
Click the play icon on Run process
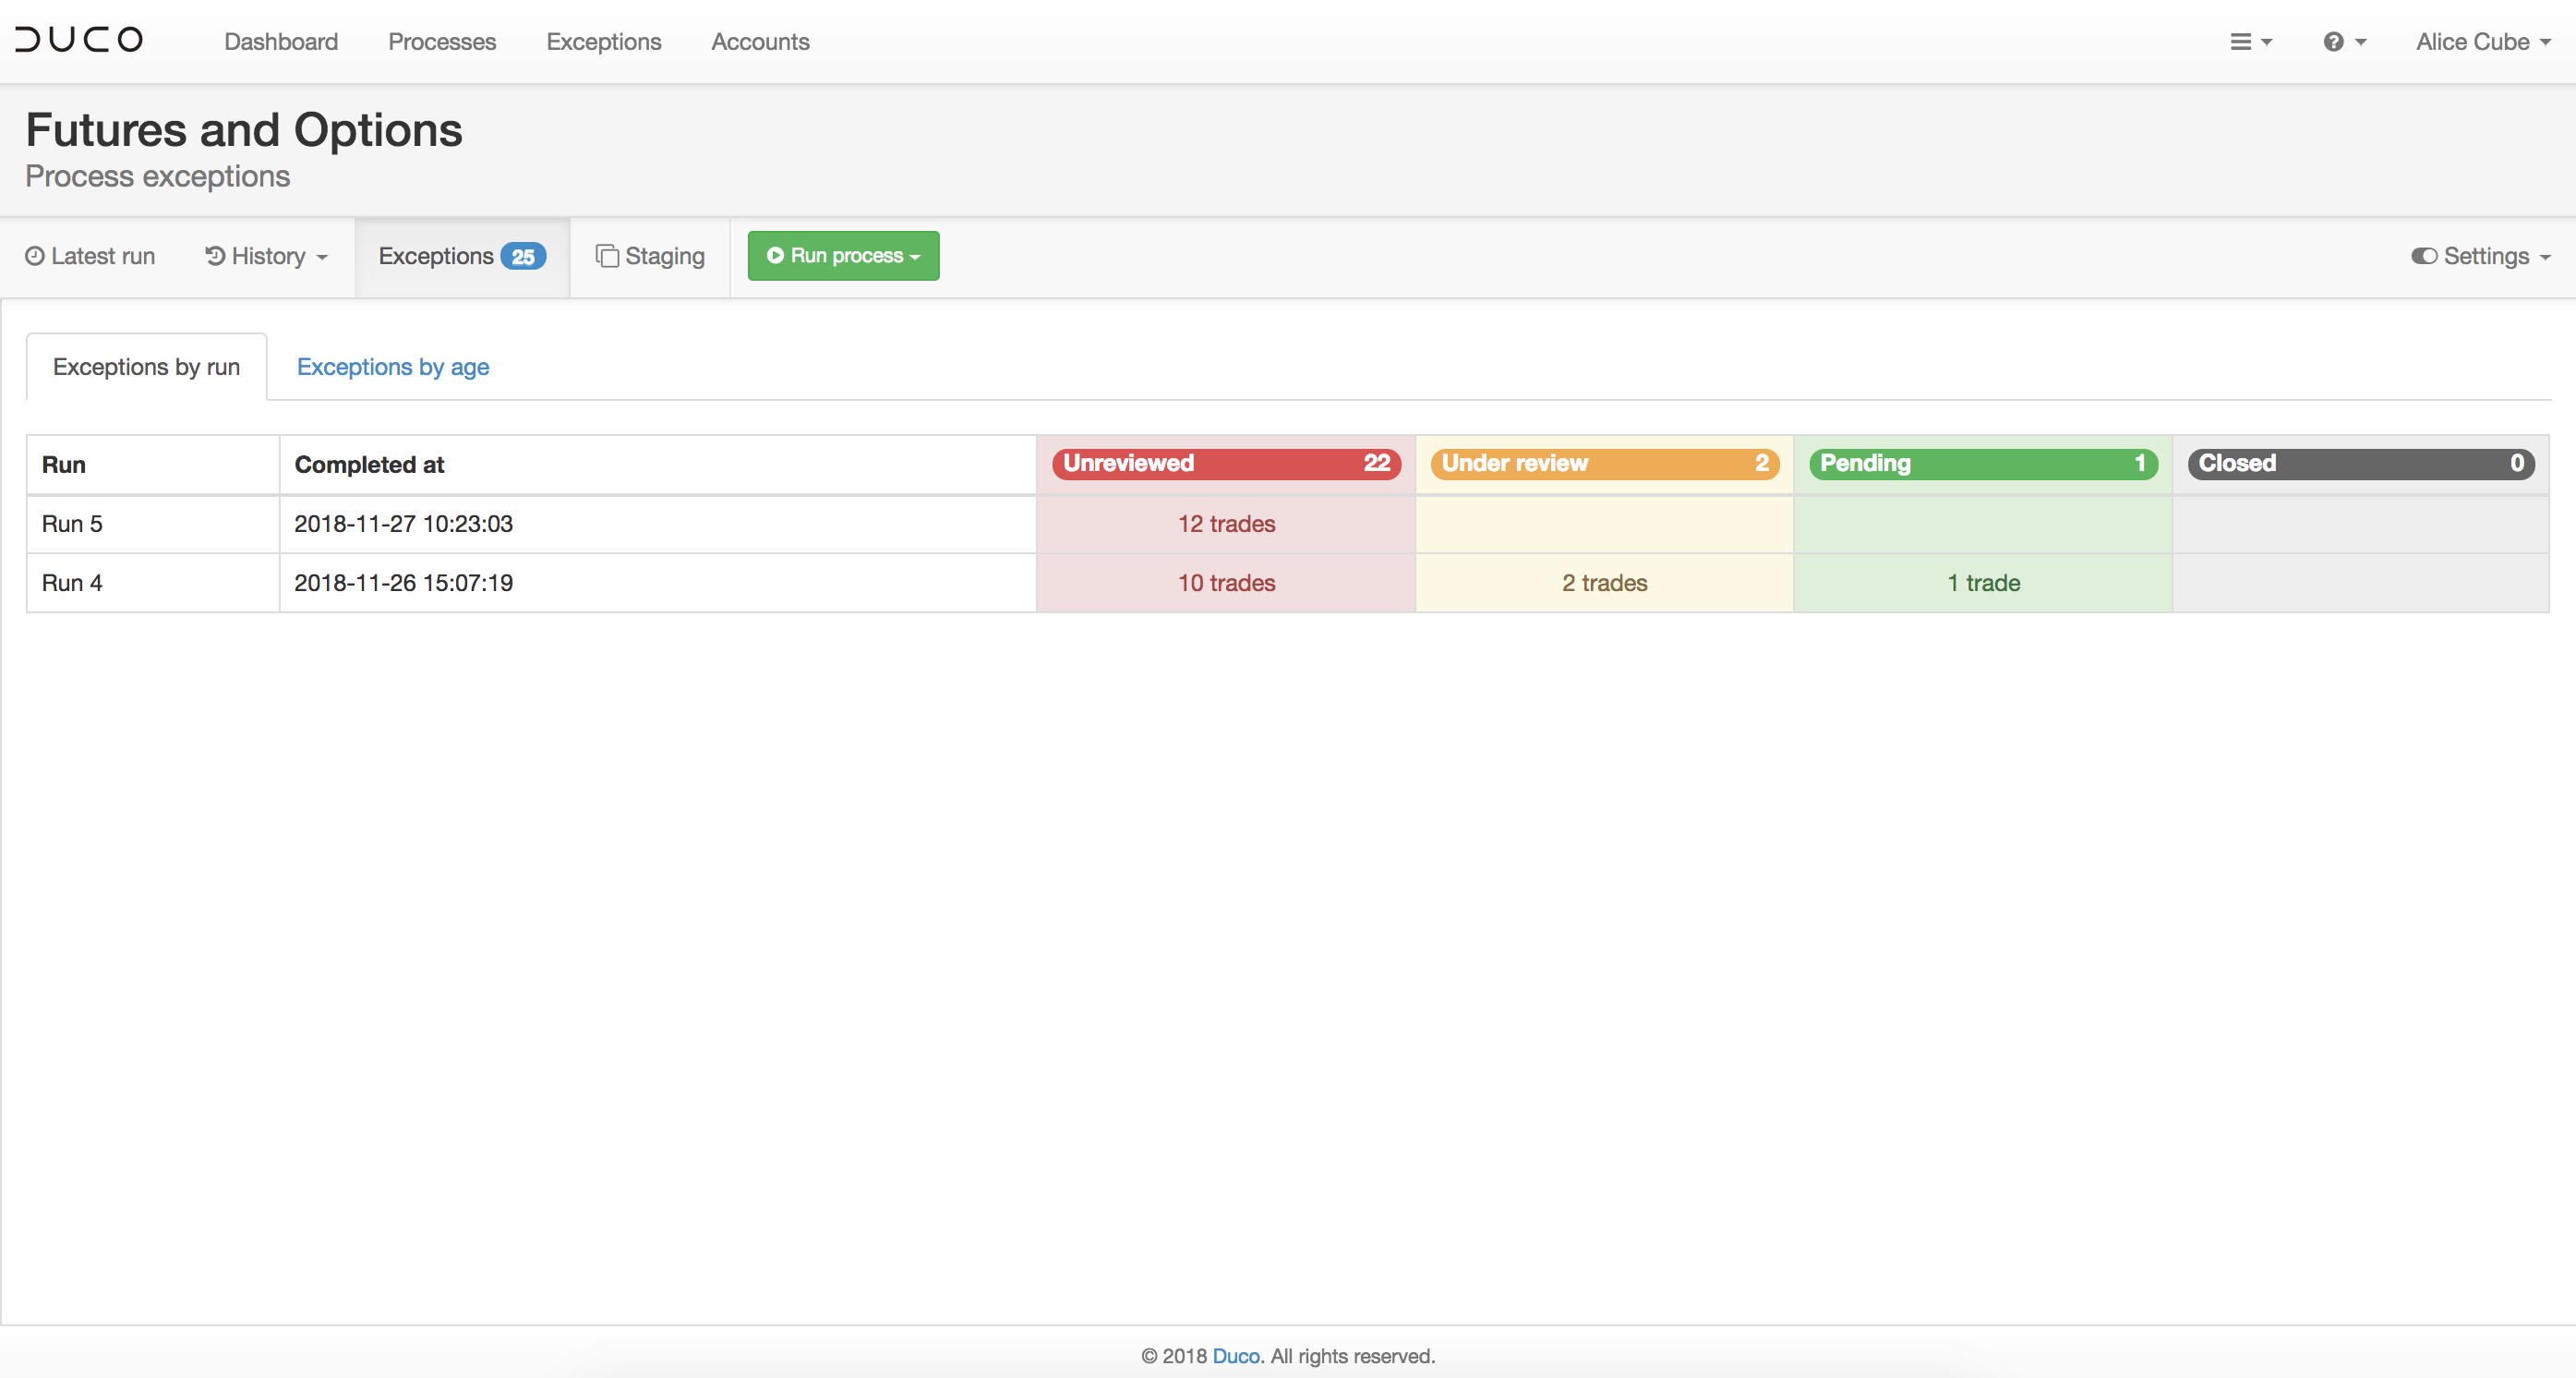coord(775,255)
